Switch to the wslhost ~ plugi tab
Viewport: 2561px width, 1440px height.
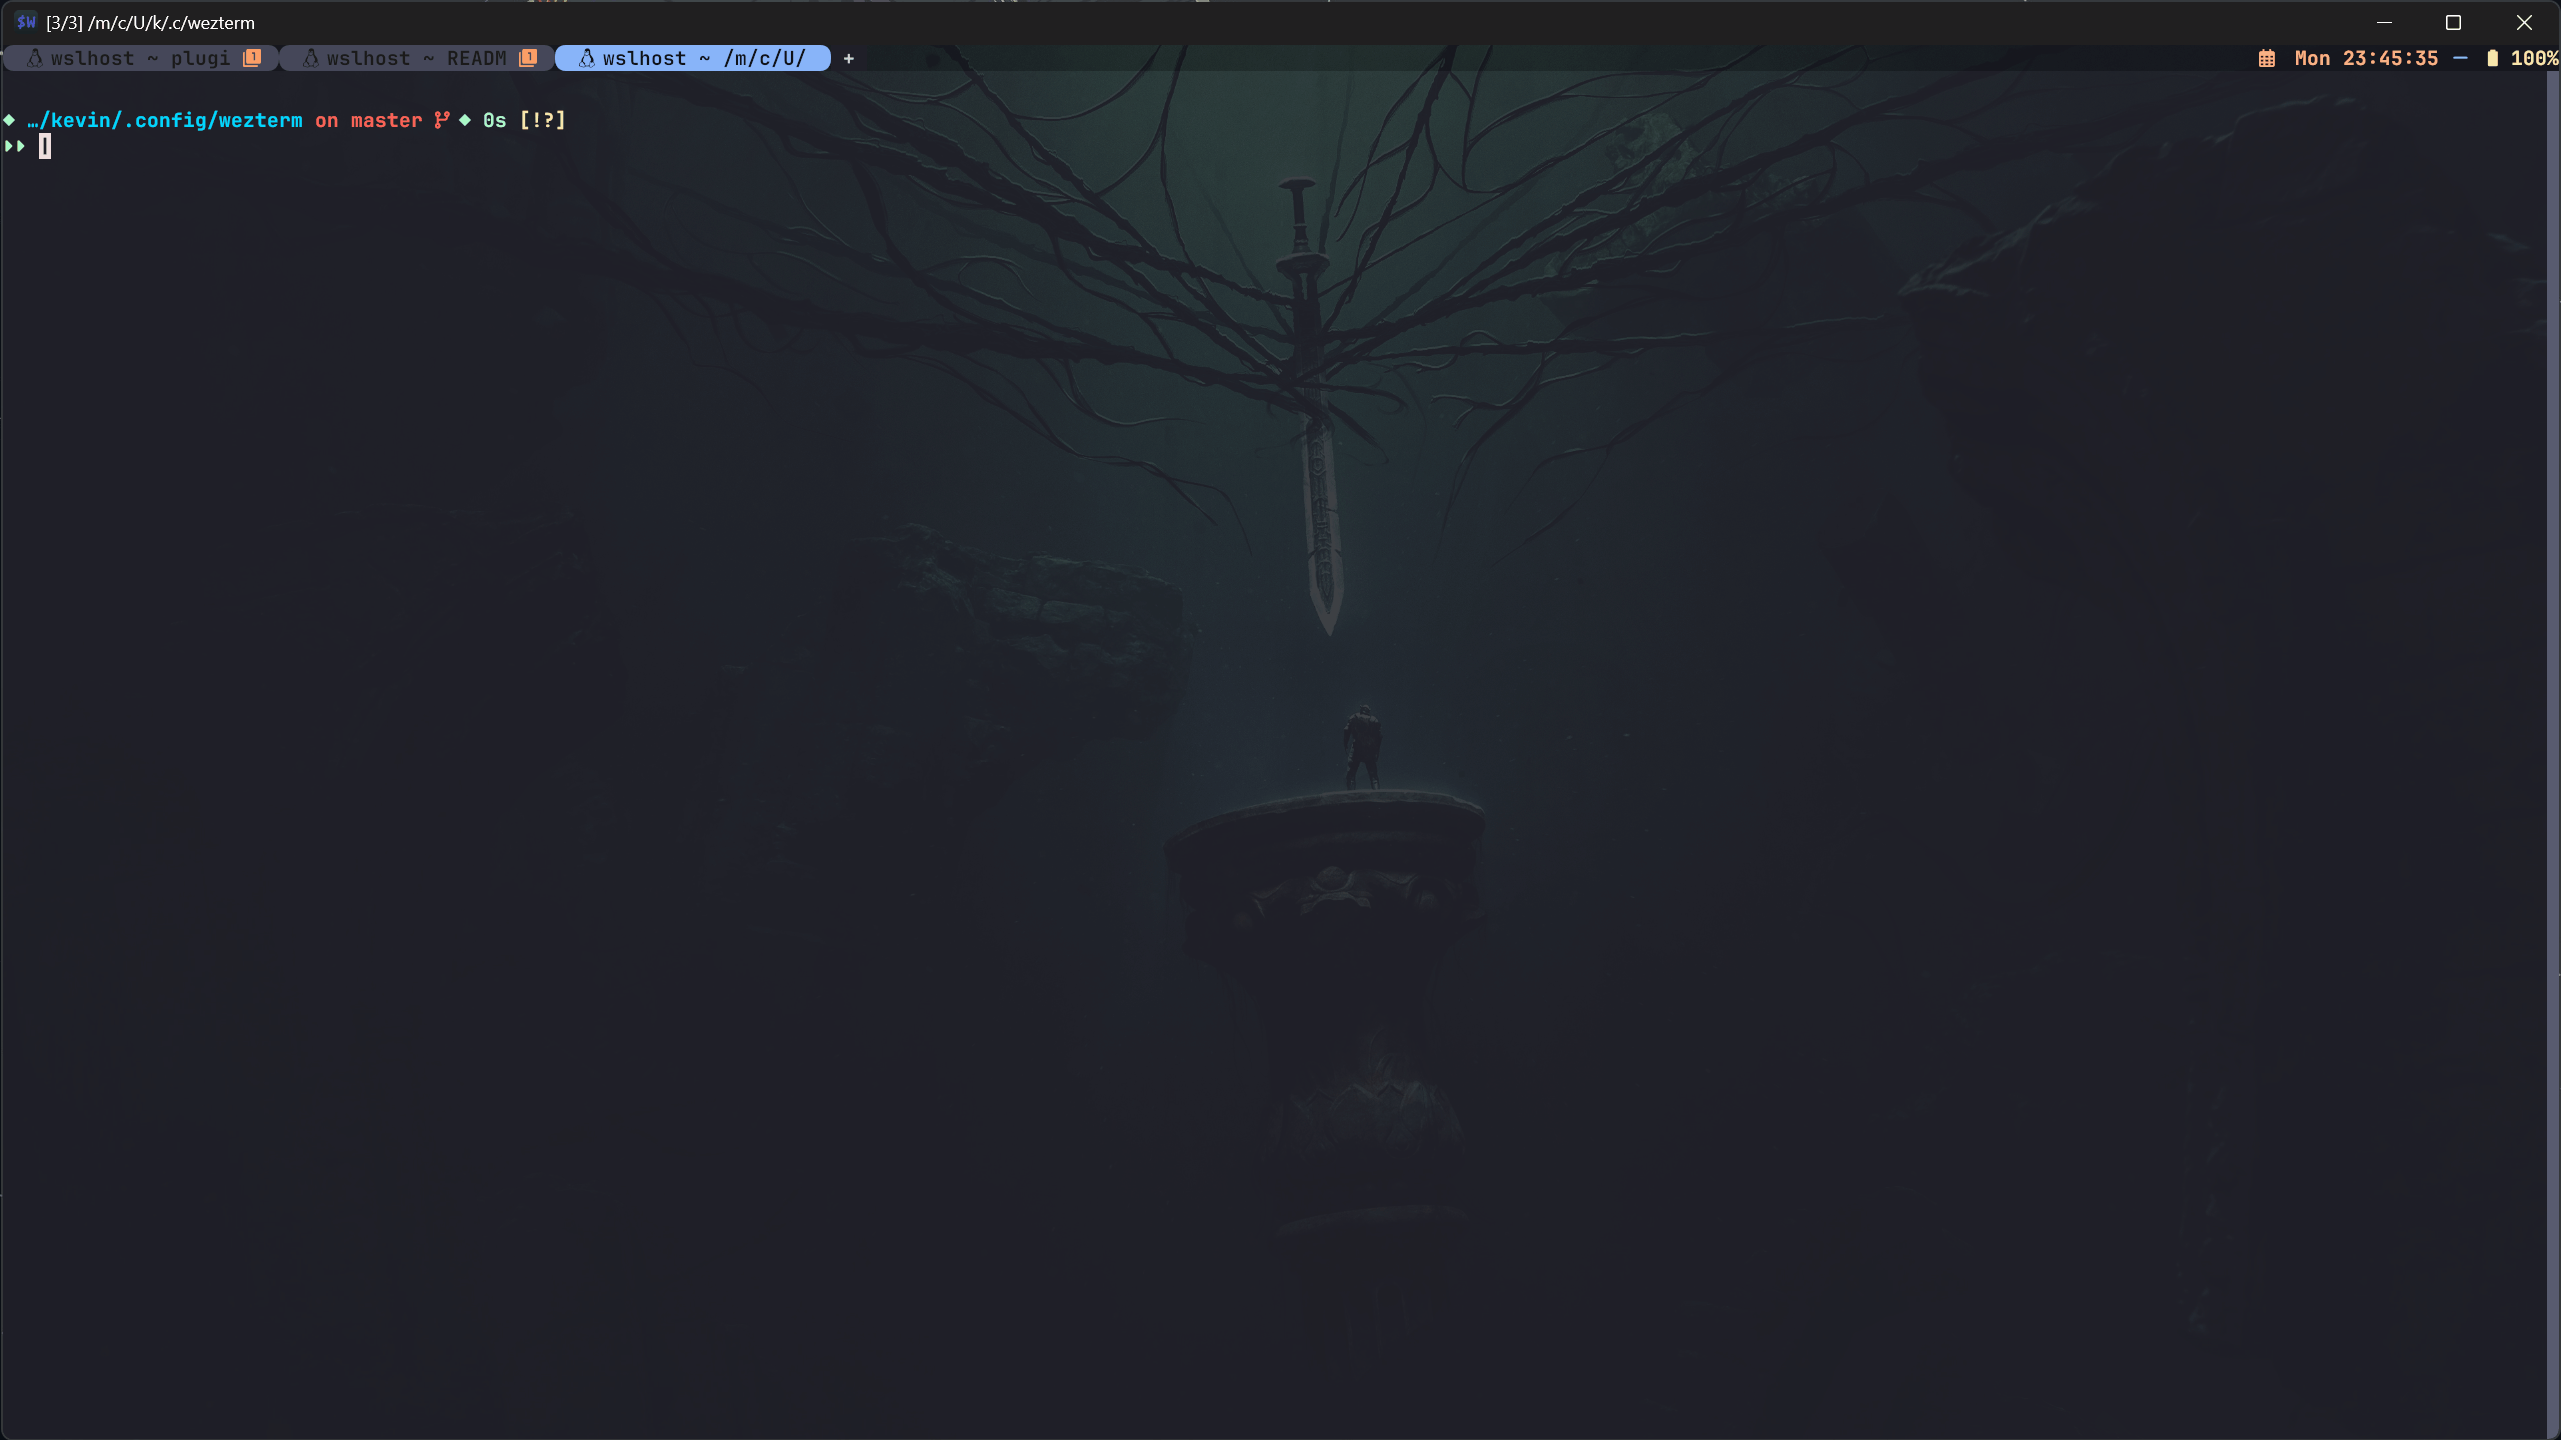[141, 58]
